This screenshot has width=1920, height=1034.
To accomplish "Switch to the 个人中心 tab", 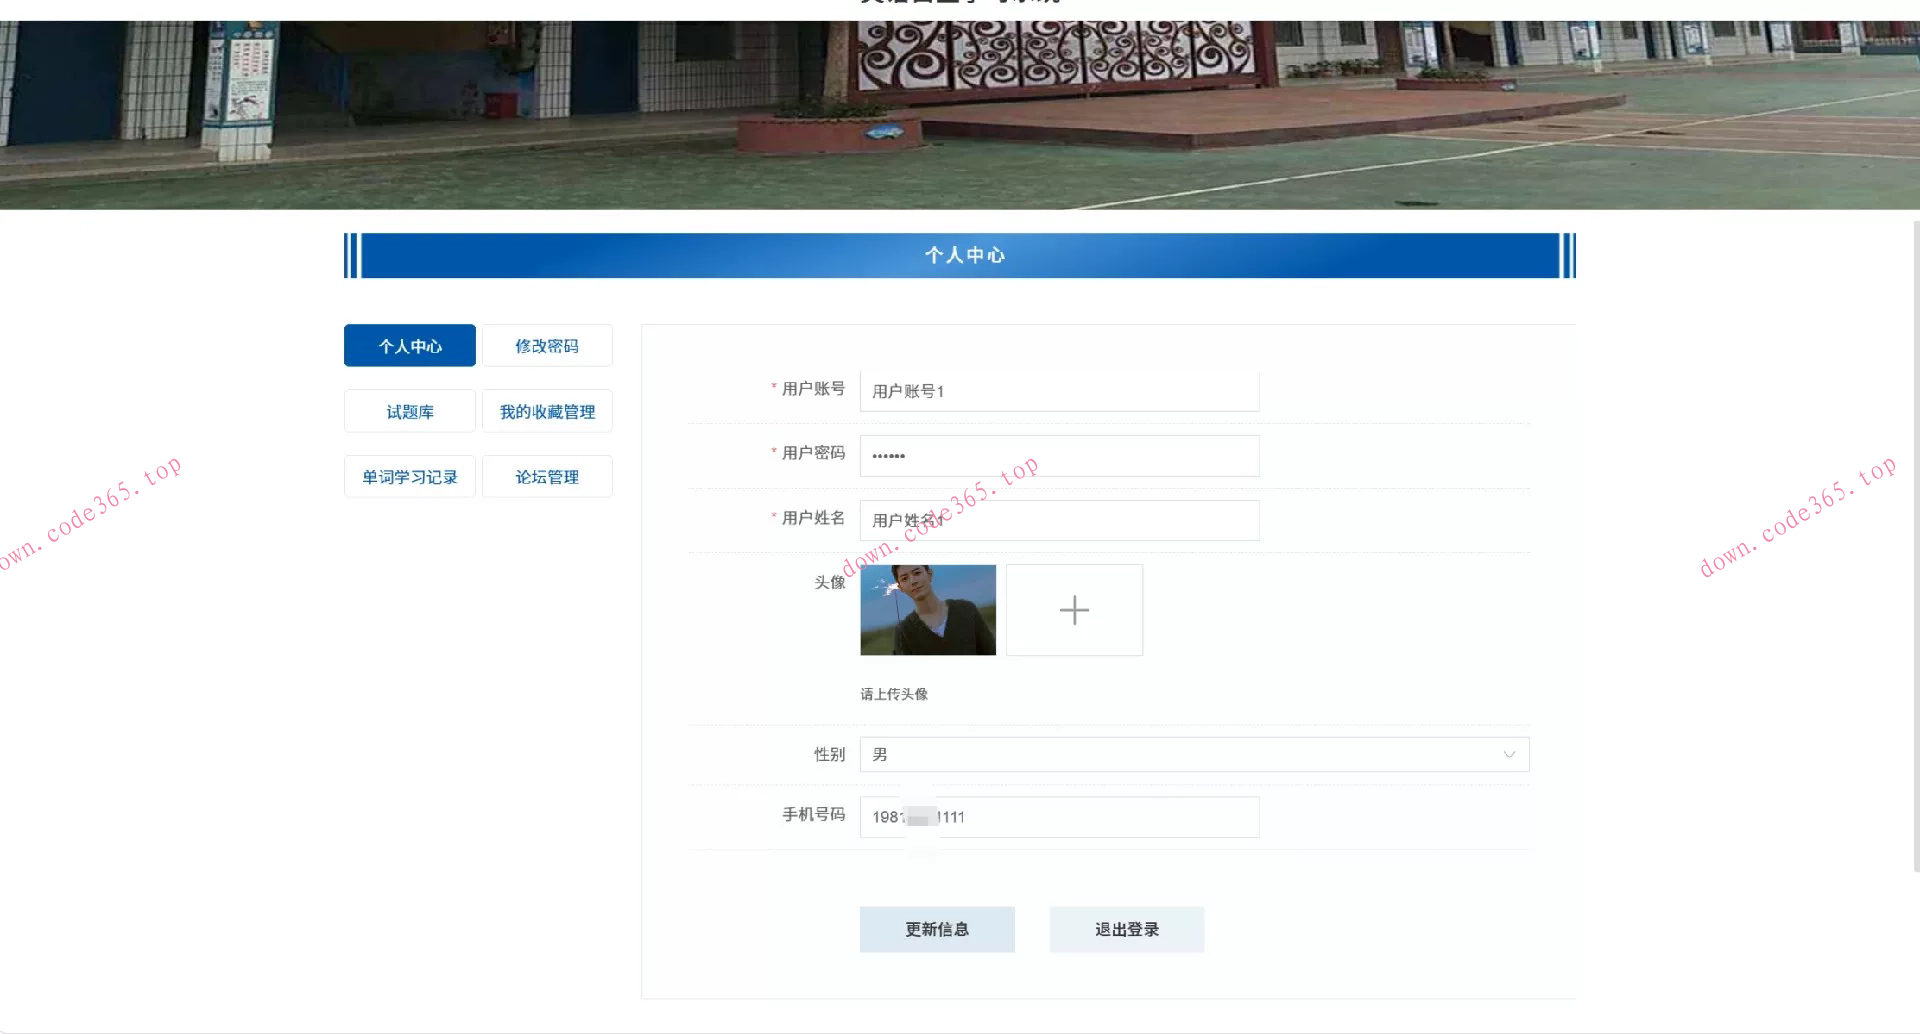I will pyautogui.click(x=409, y=345).
